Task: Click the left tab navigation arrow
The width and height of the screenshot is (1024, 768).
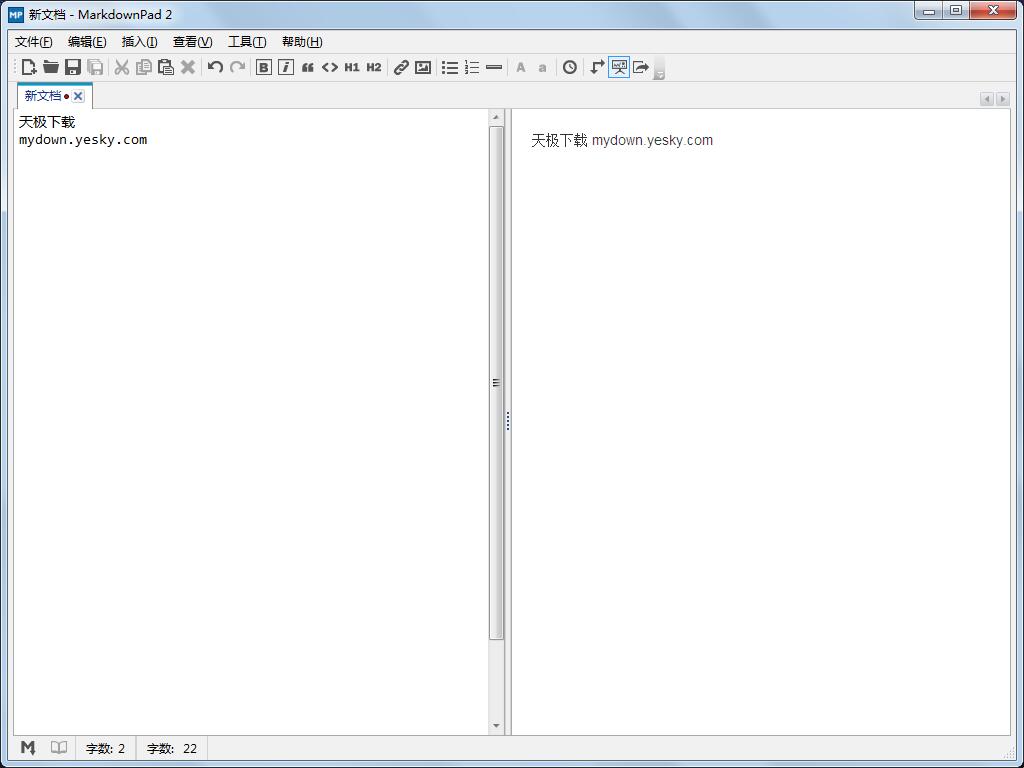Action: pos(986,98)
